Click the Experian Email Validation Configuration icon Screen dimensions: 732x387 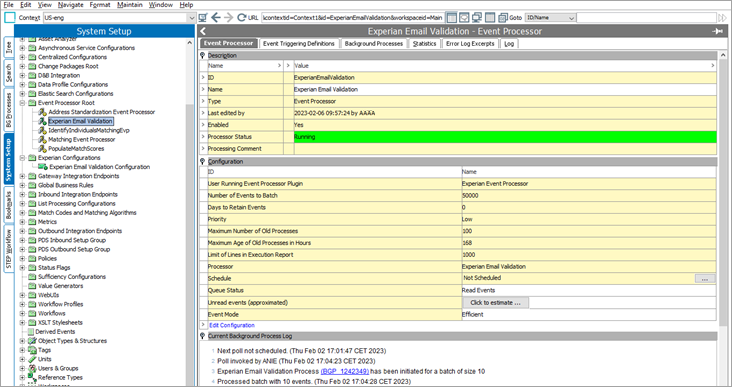(x=43, y=167)
